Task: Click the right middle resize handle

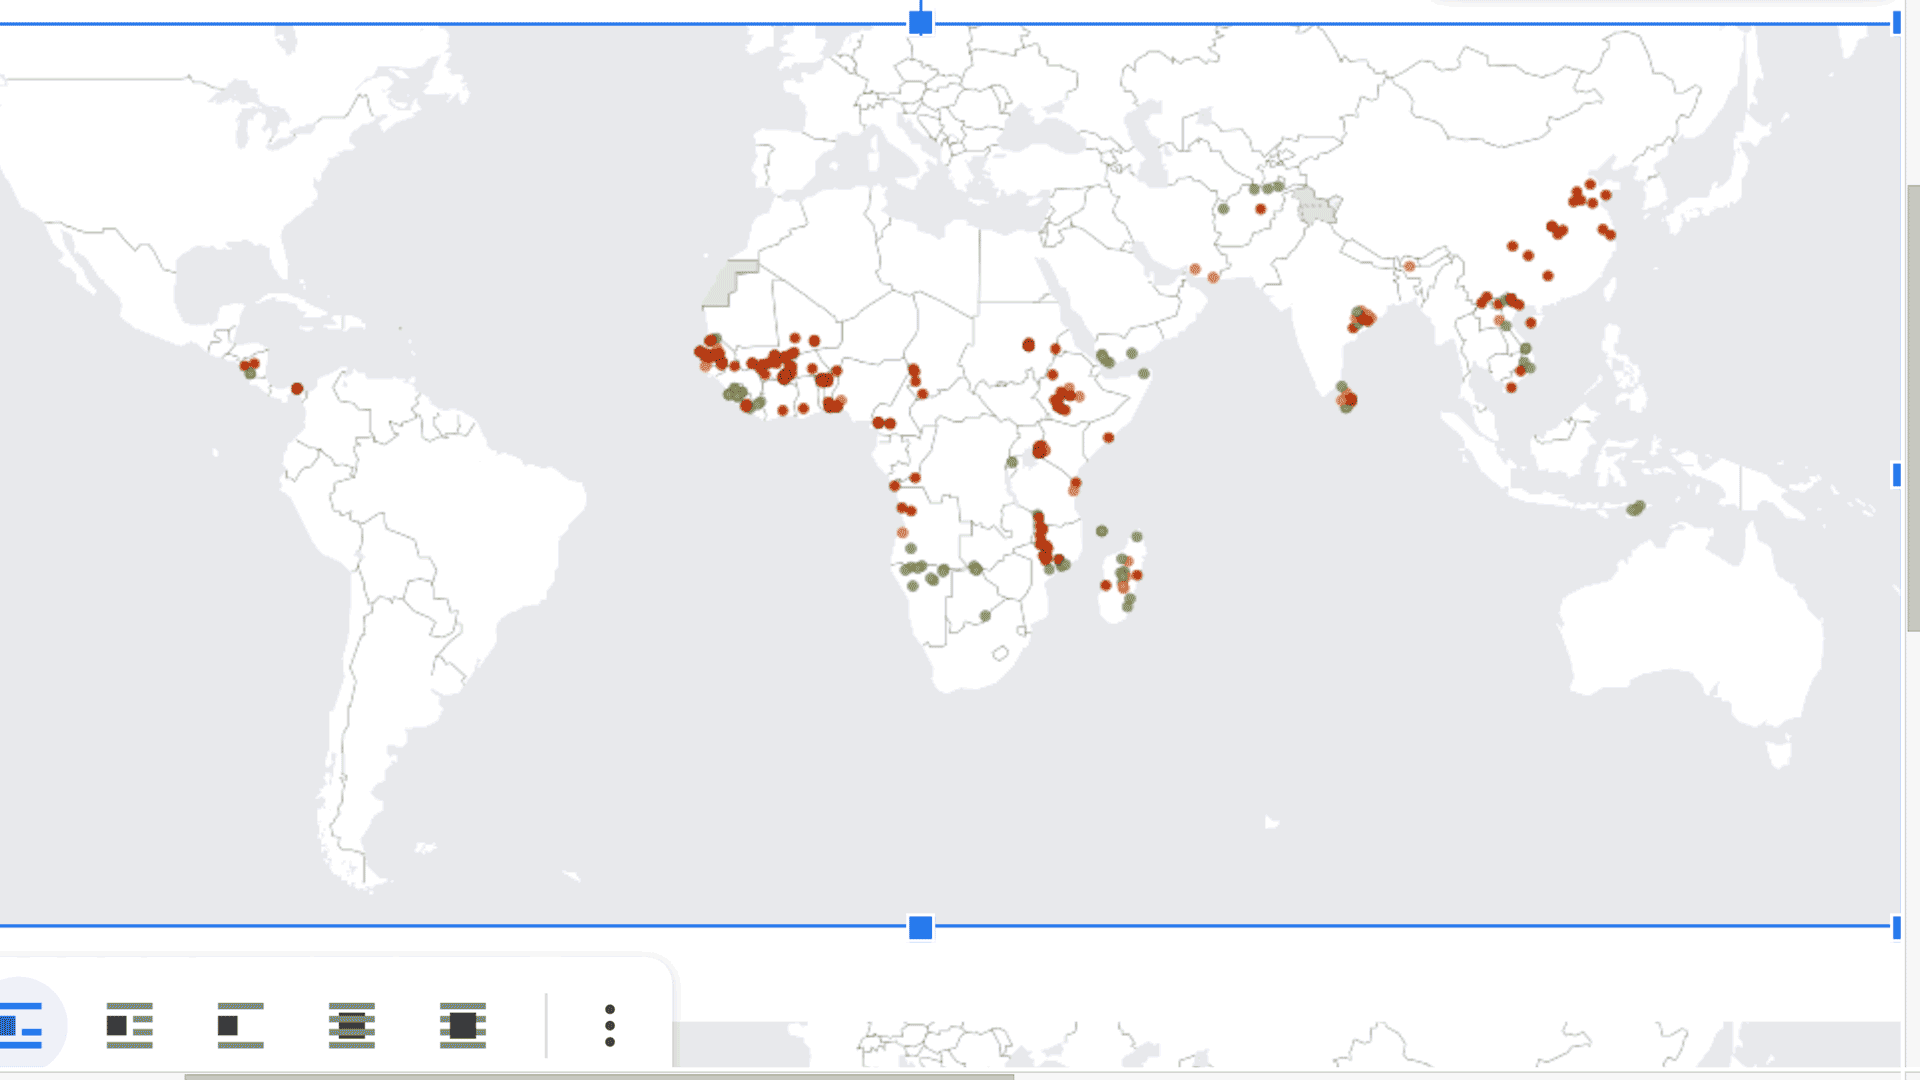Action: point(1896,475)
